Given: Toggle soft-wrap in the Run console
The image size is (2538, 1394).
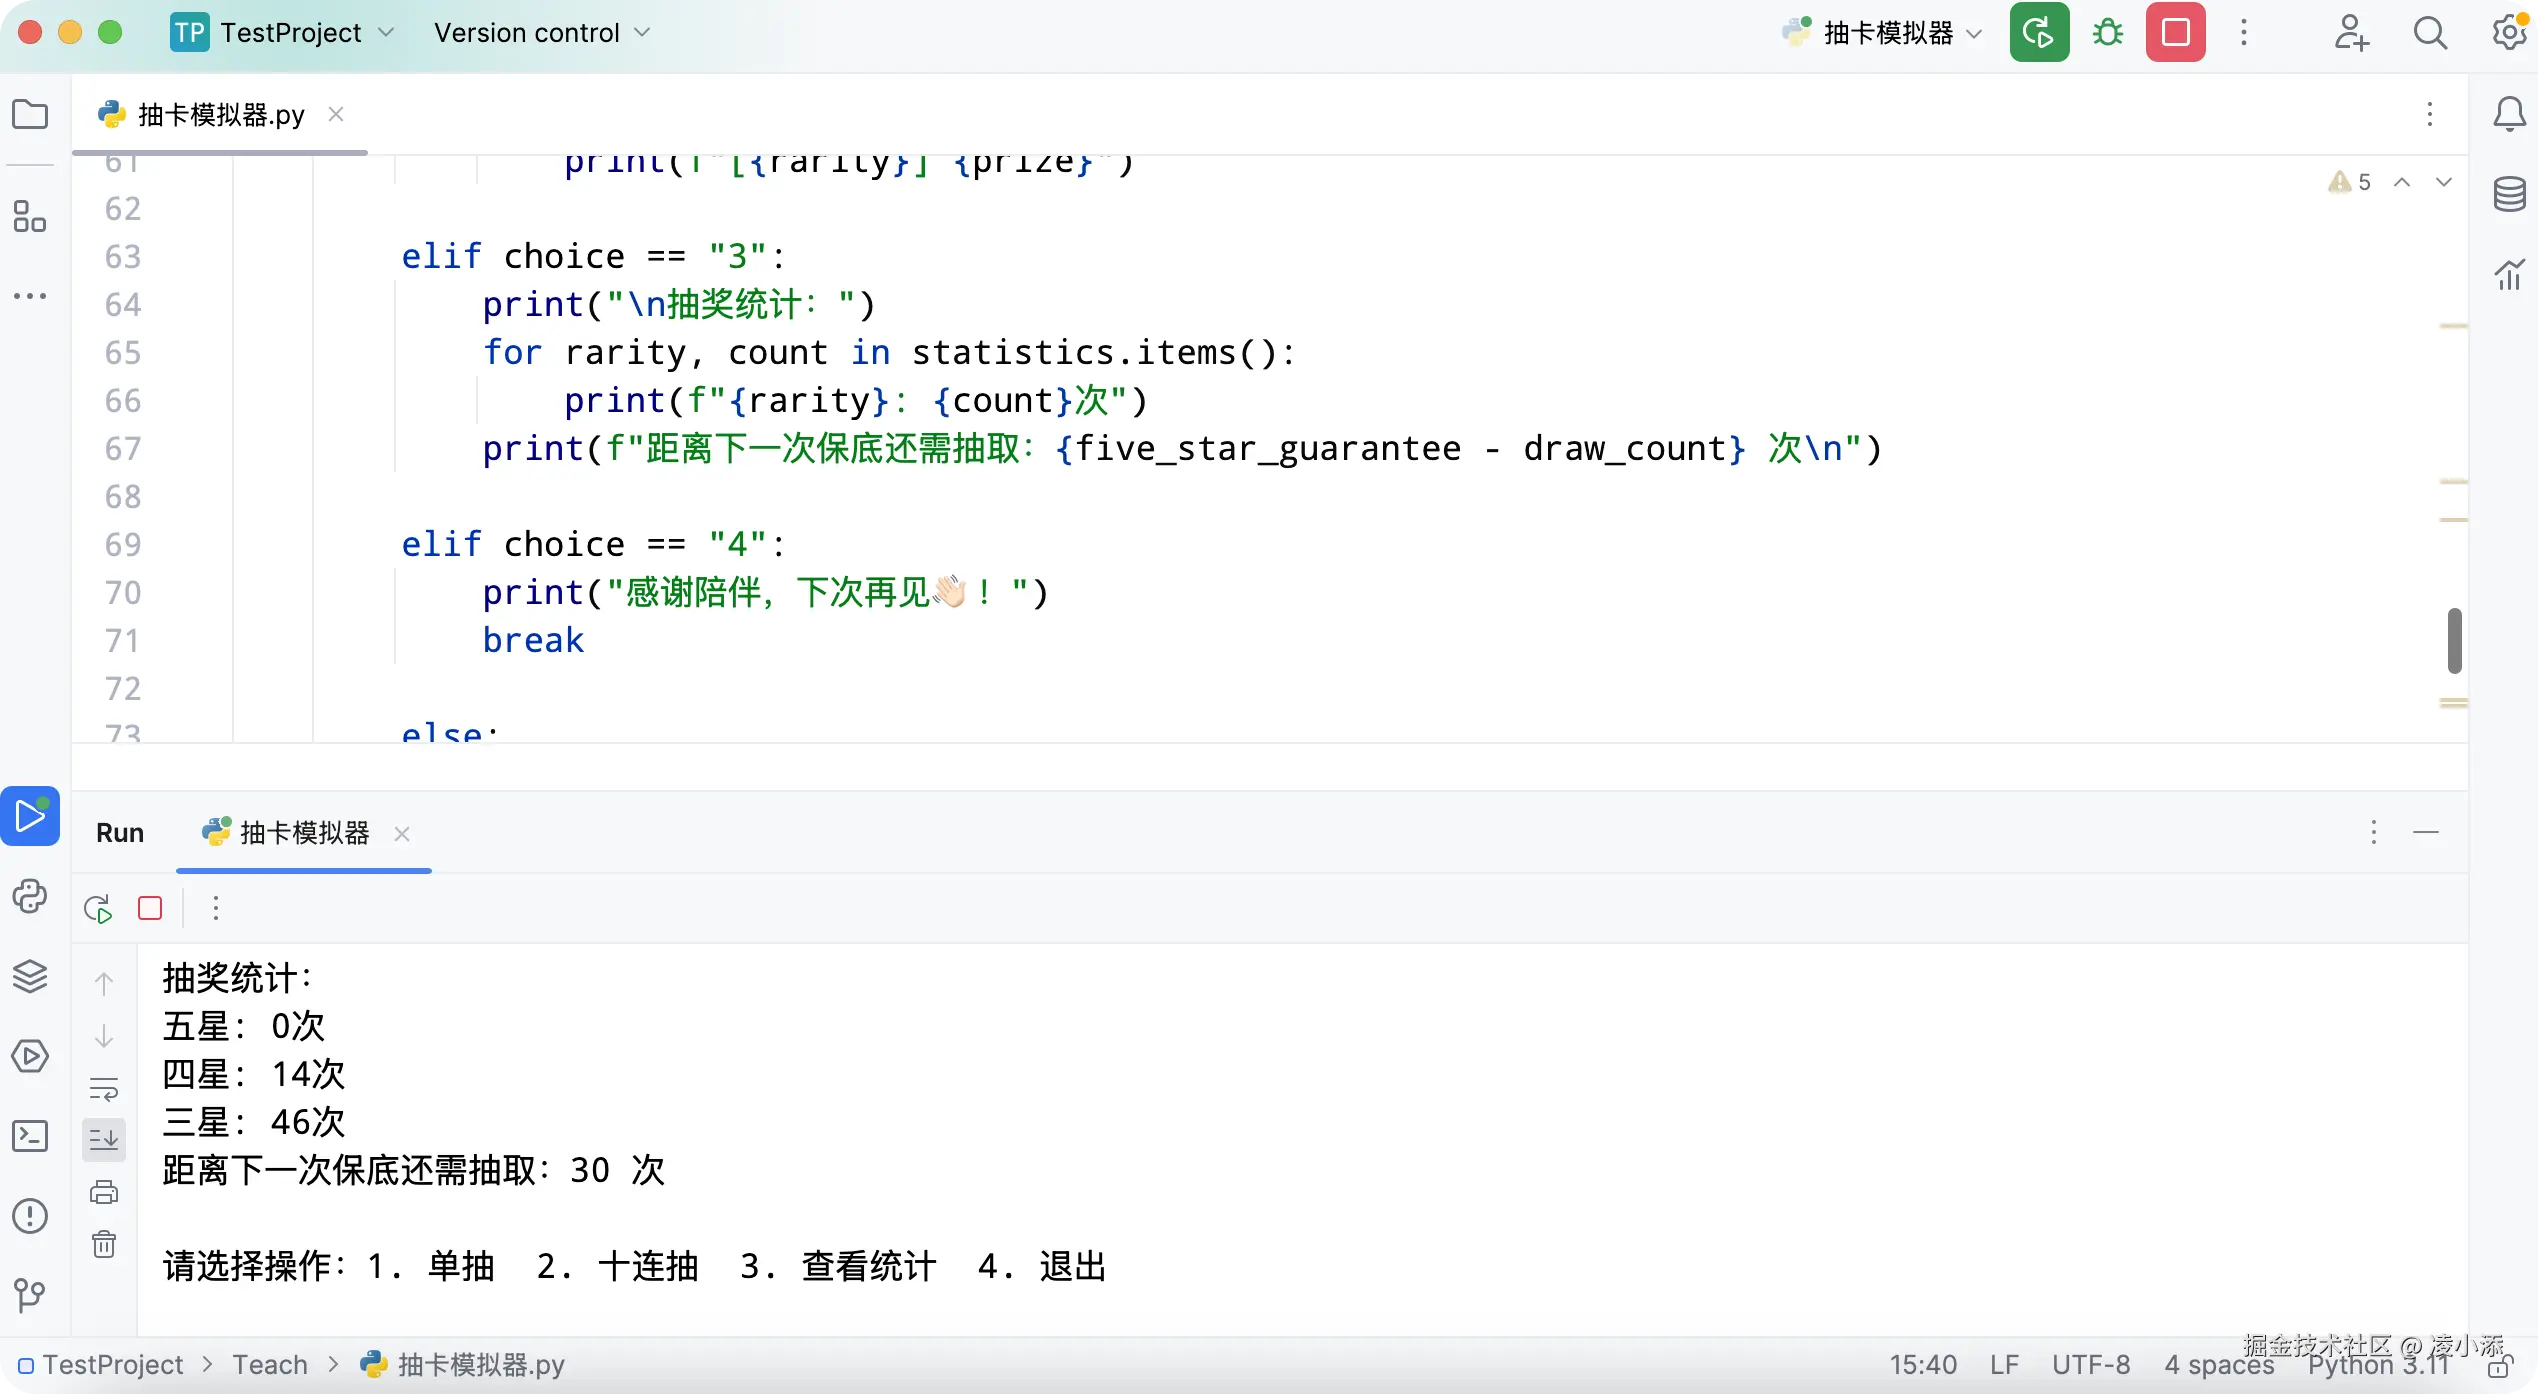Looking at the screenshot, I should (104, 1088).
